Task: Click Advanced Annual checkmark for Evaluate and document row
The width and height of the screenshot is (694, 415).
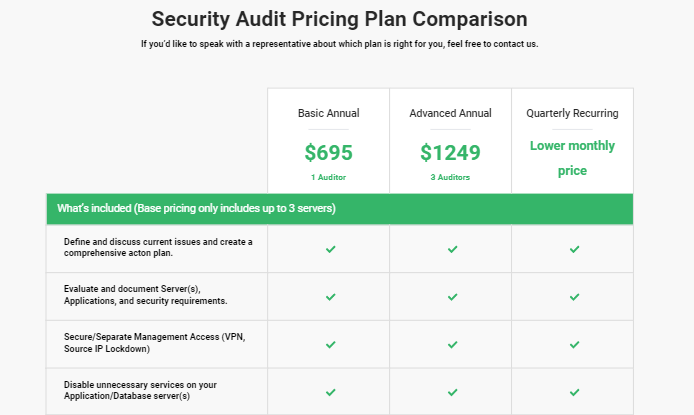Action: [452, 297]
